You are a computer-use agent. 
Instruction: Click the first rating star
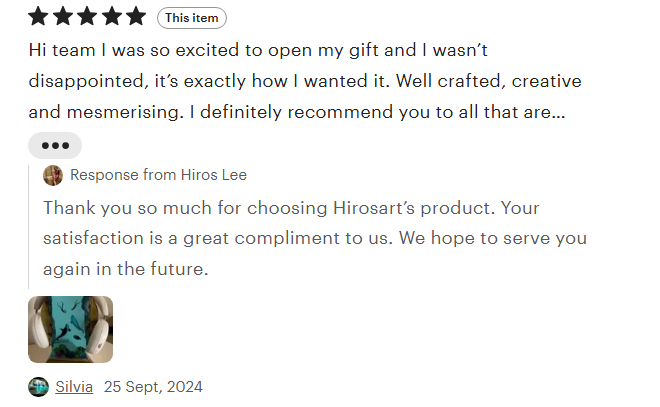[x=38, y=17]
